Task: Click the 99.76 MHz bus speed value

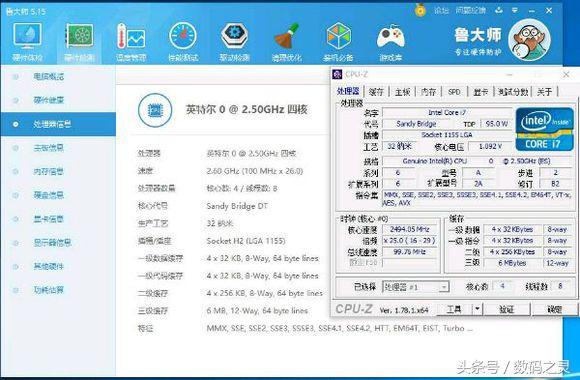Action: (x=409, y=252)
